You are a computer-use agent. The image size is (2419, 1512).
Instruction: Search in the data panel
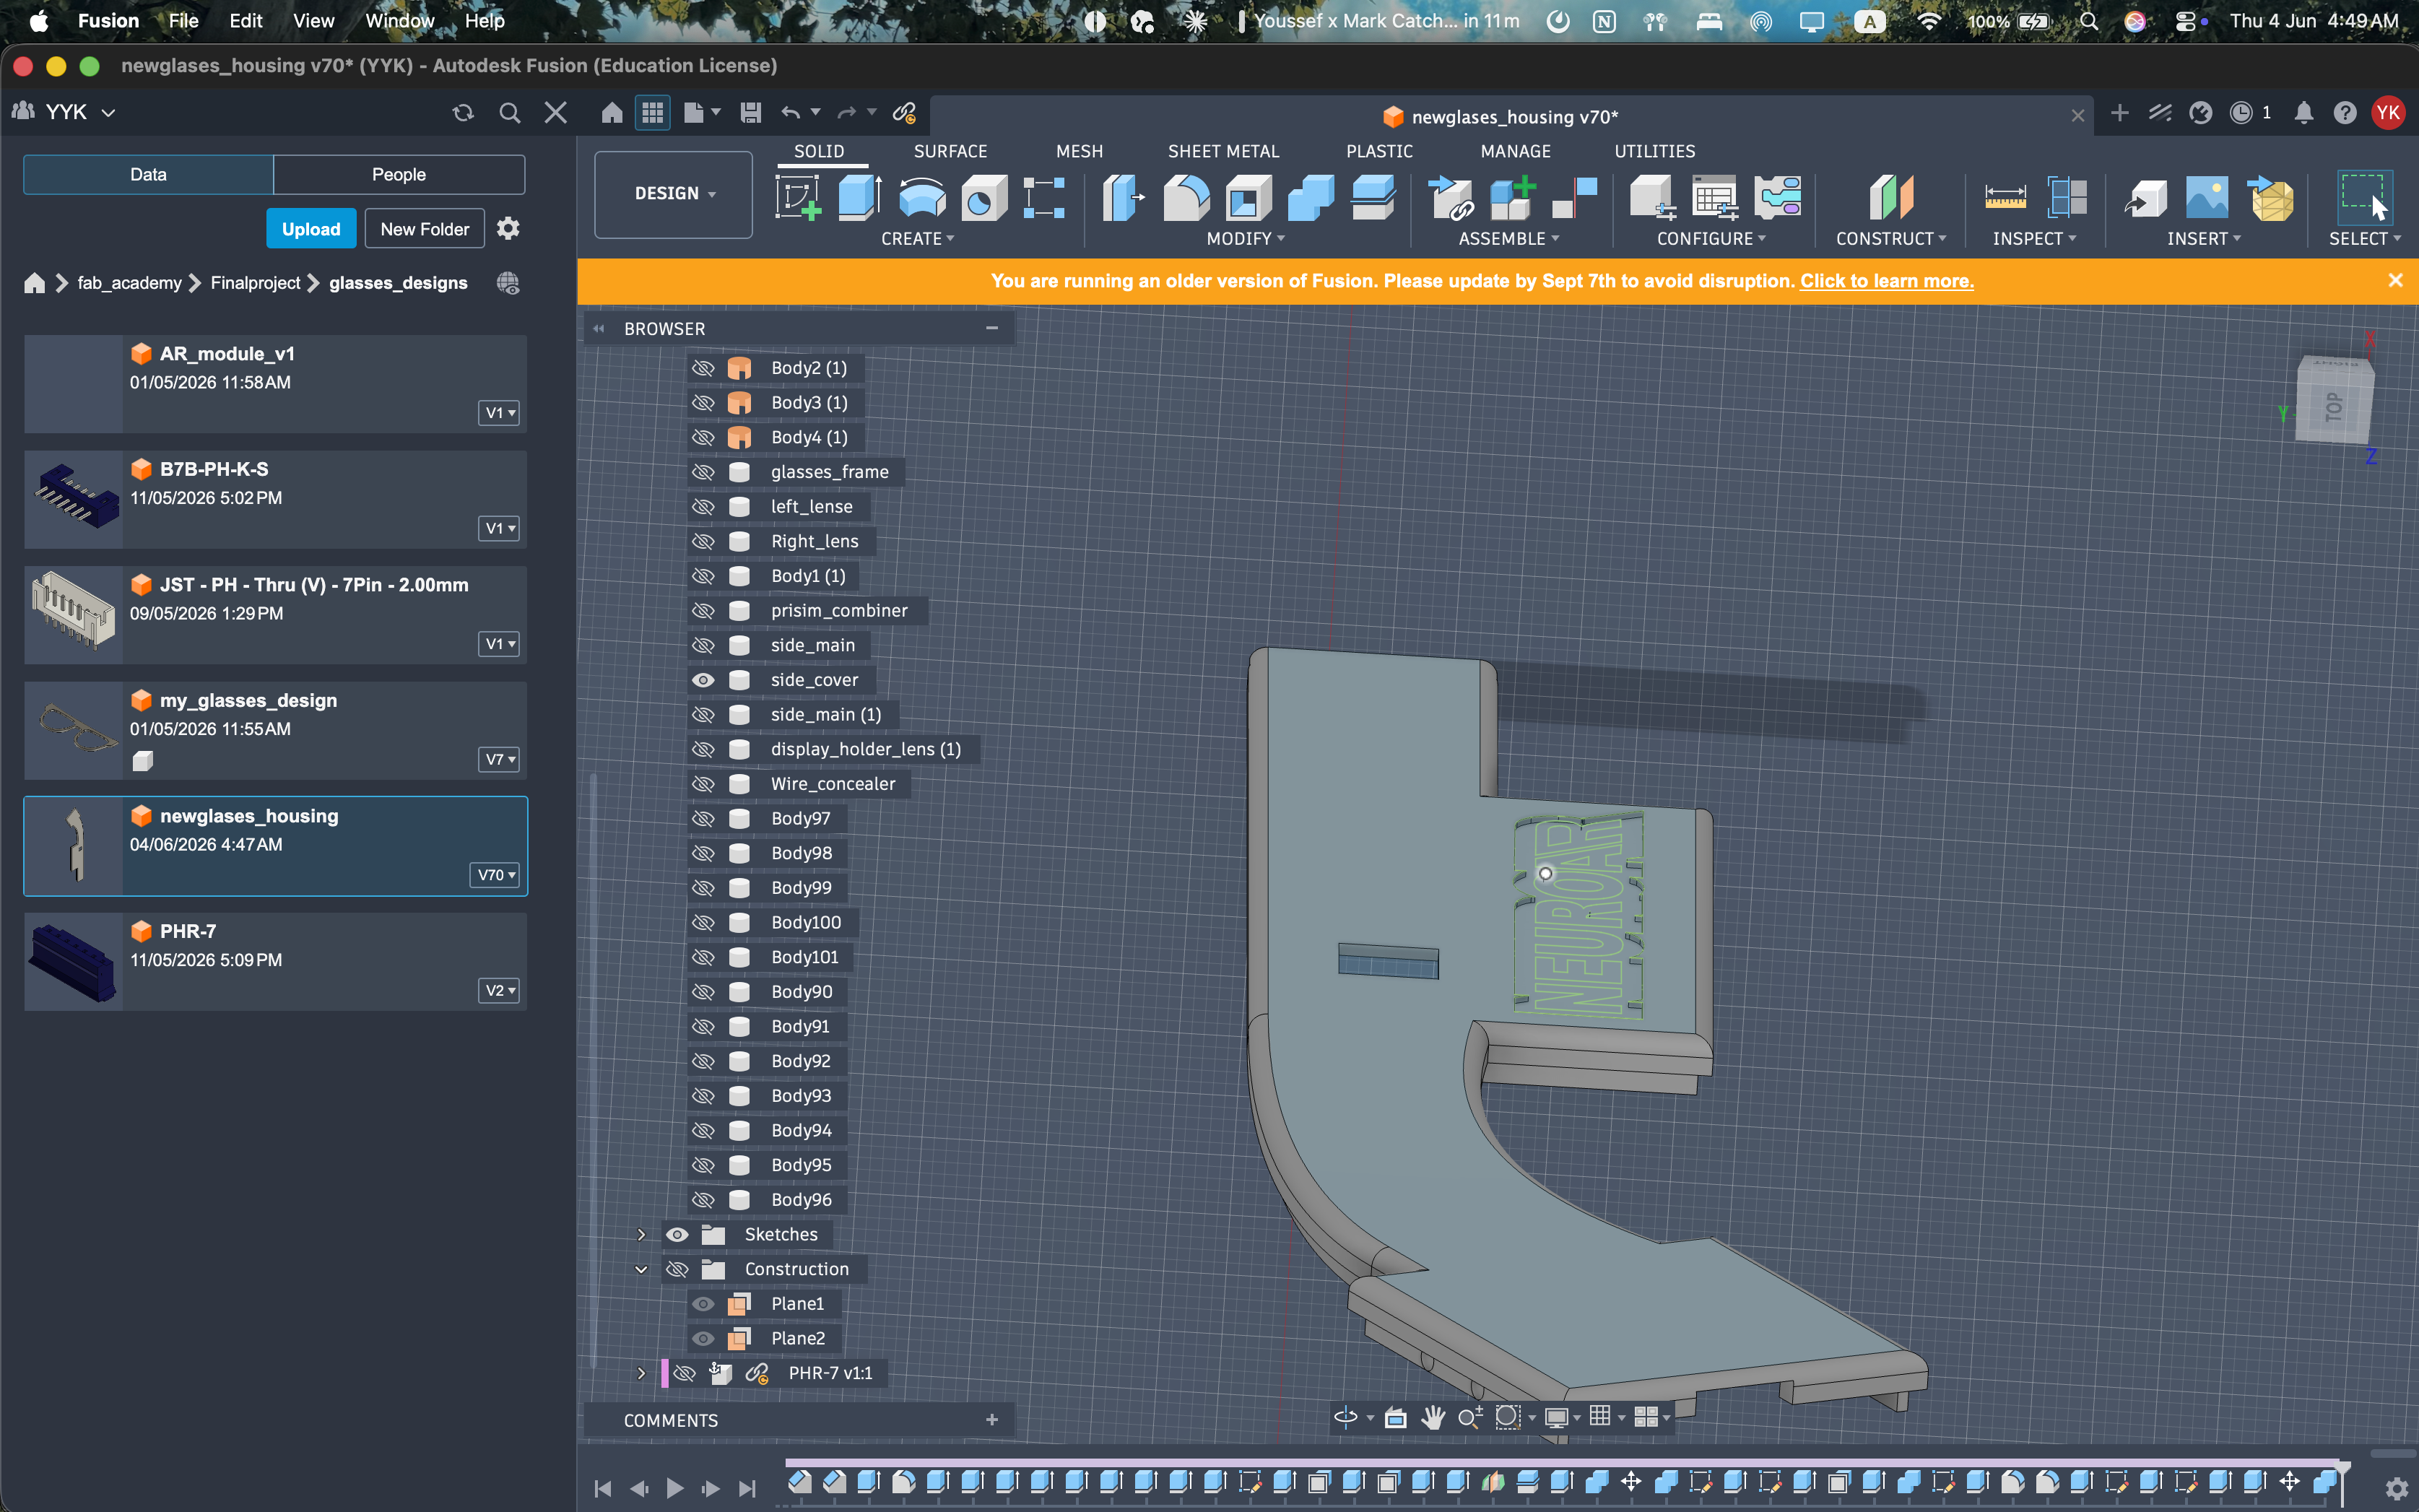pos(510,112)
